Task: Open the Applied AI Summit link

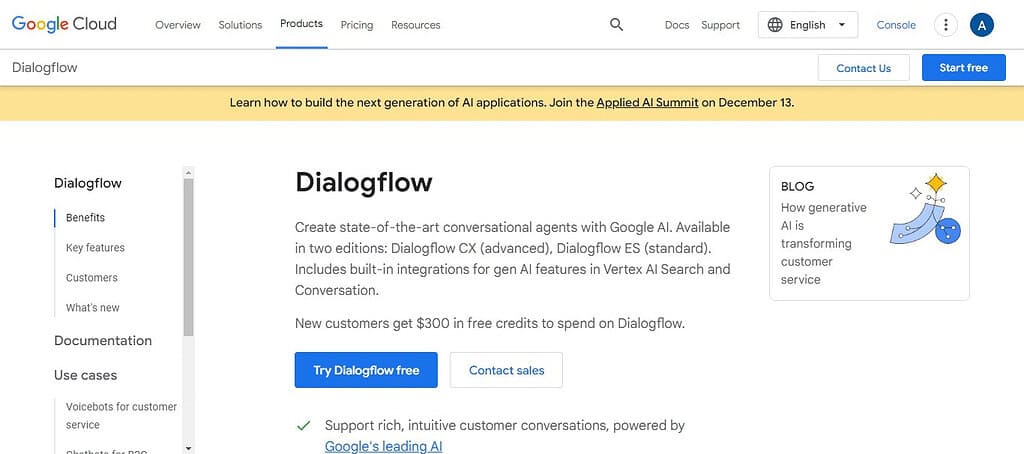Action: [647, 103]
